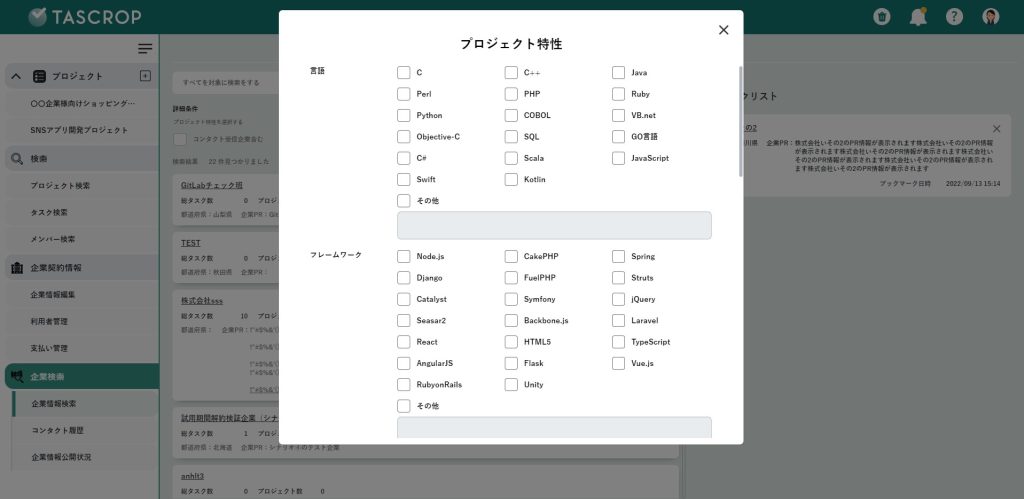Tick the COBOL checkbox
Image resolution: width=1024 pixels, height=499 pixels.
coord(511,116)
